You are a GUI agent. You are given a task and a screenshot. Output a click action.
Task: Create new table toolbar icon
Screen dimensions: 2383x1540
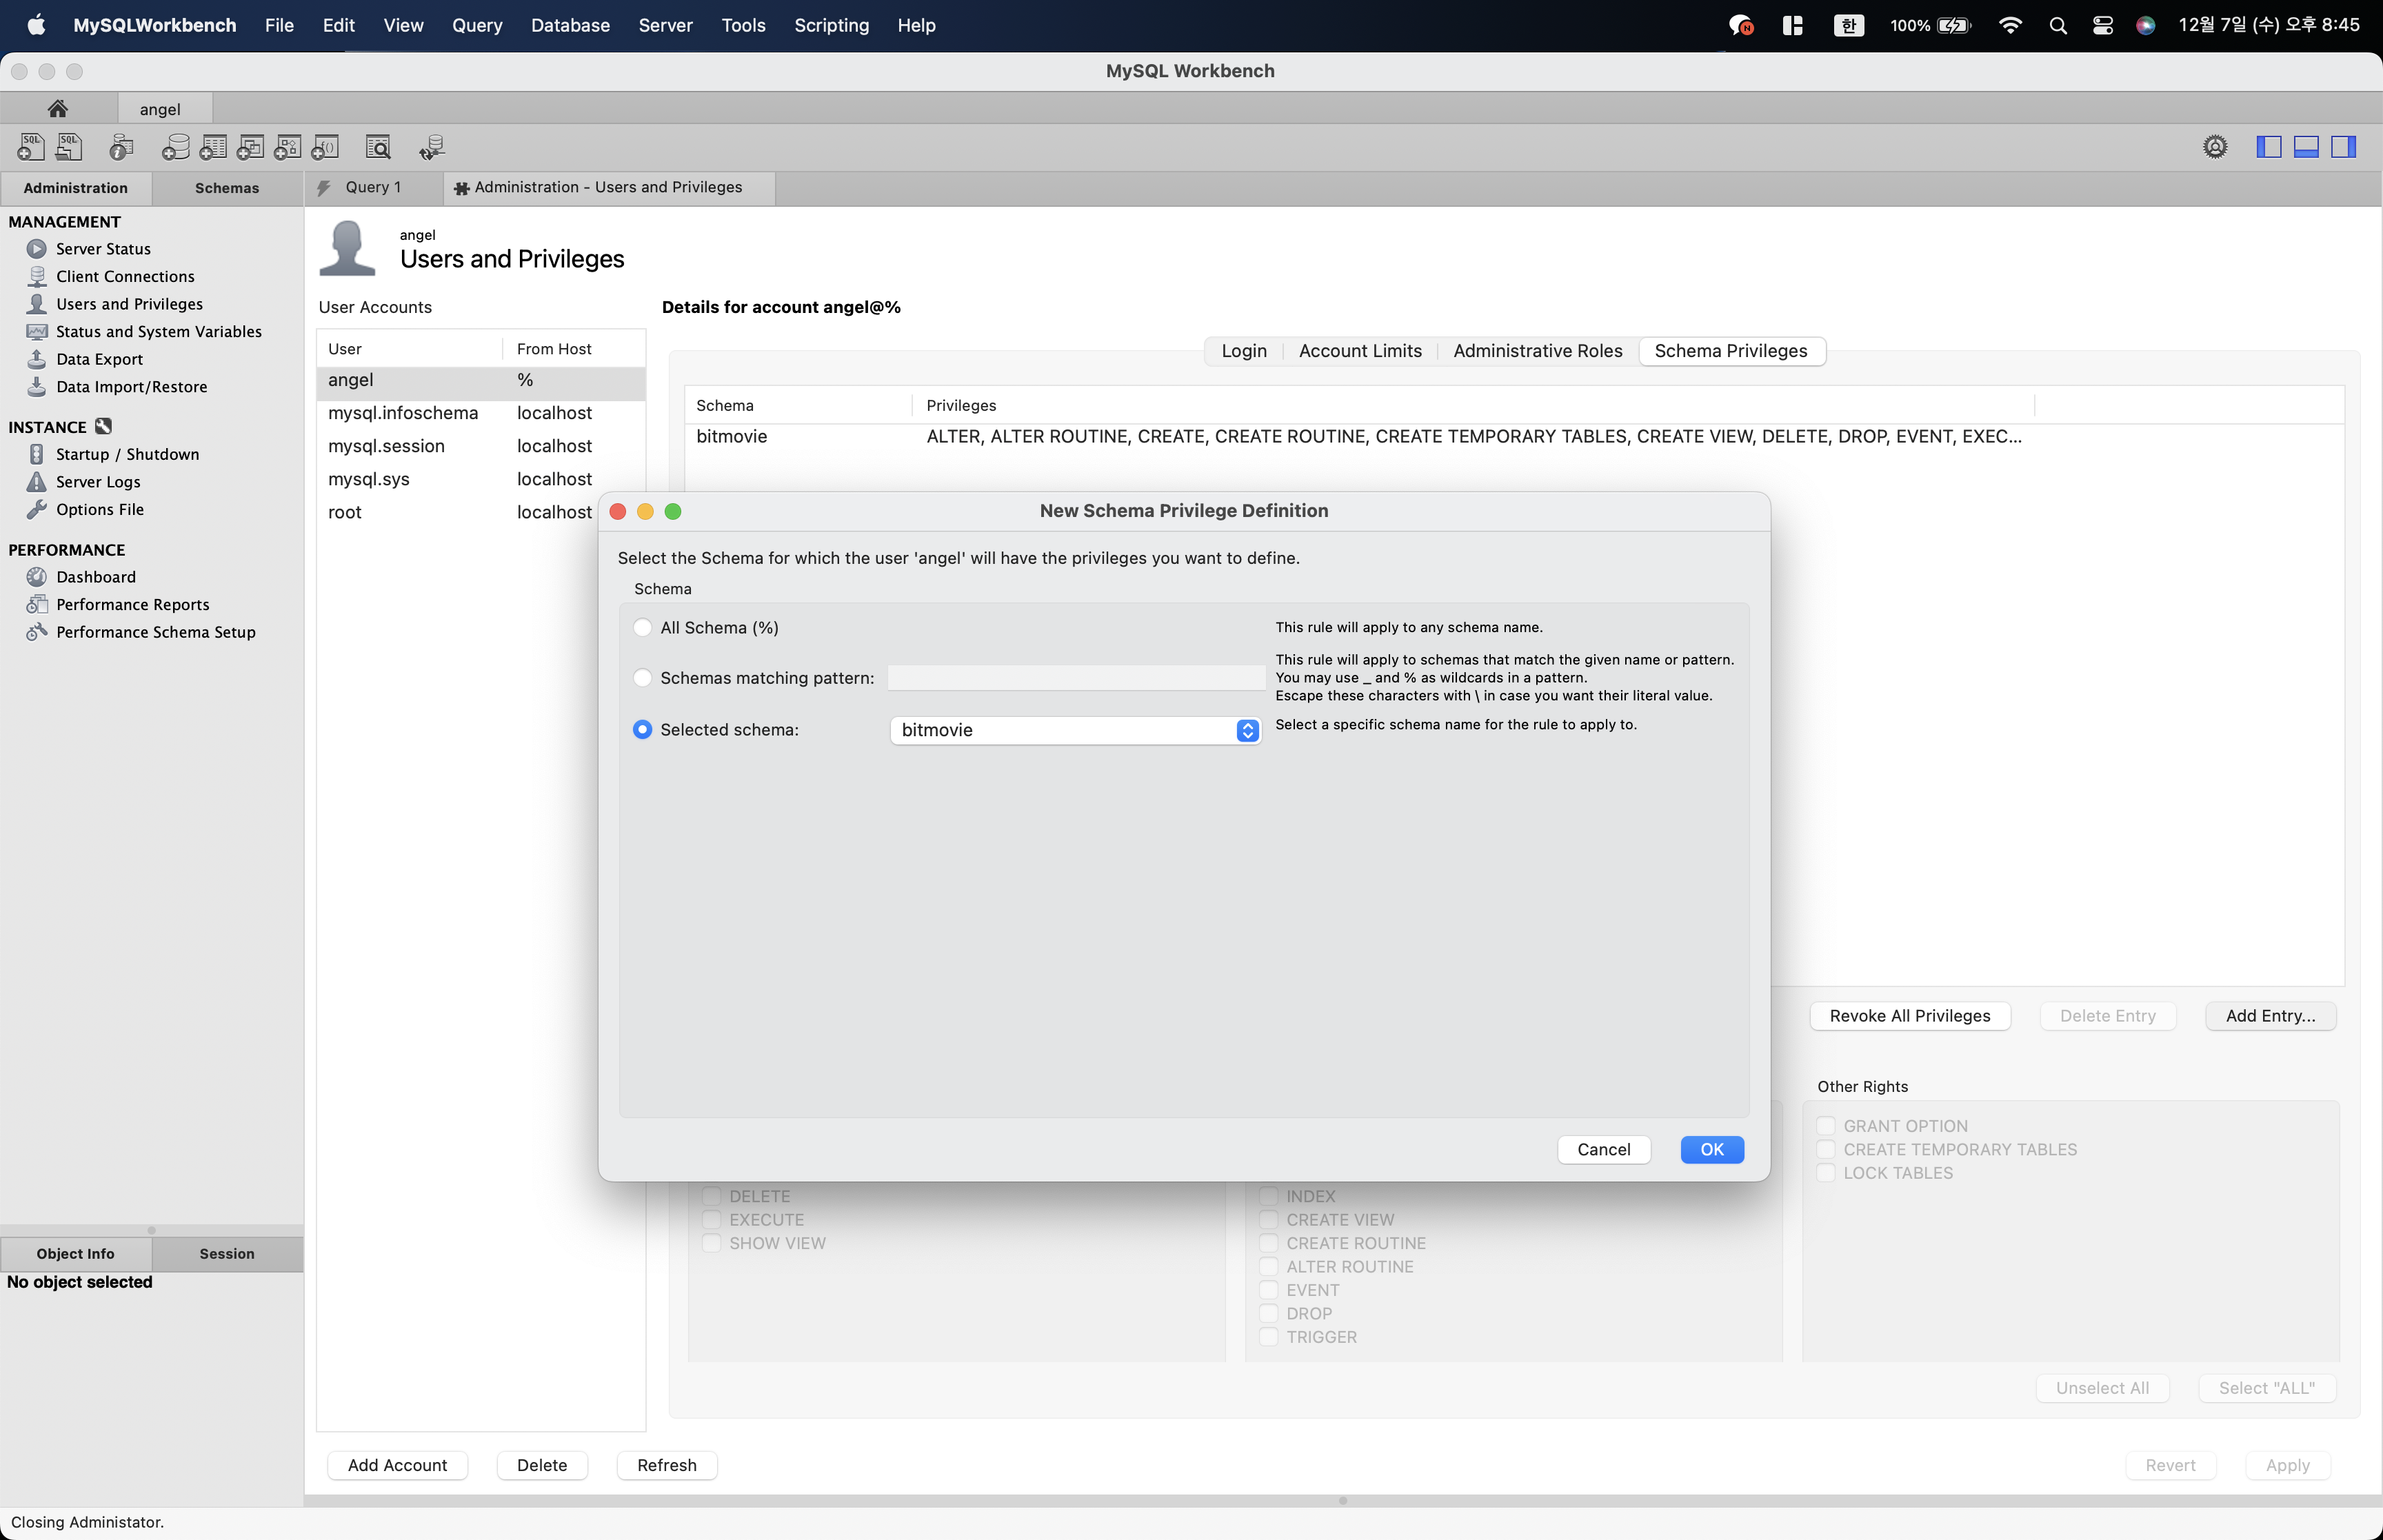pyautogui.click(x=213, y=147)
